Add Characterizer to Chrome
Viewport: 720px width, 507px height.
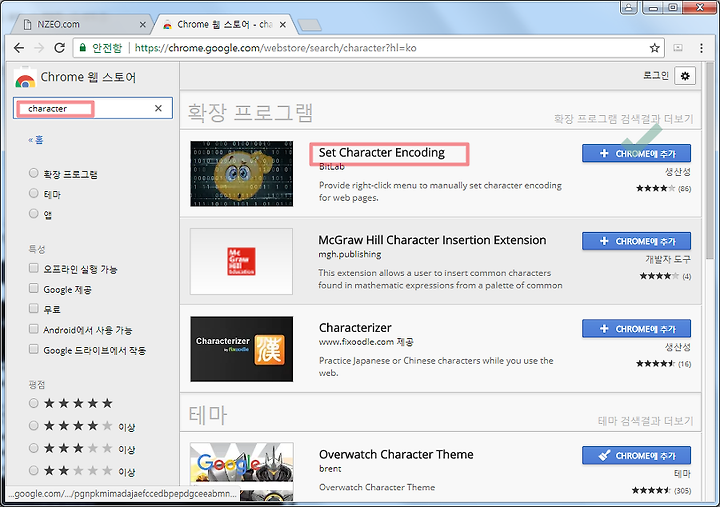pos(636,329)
